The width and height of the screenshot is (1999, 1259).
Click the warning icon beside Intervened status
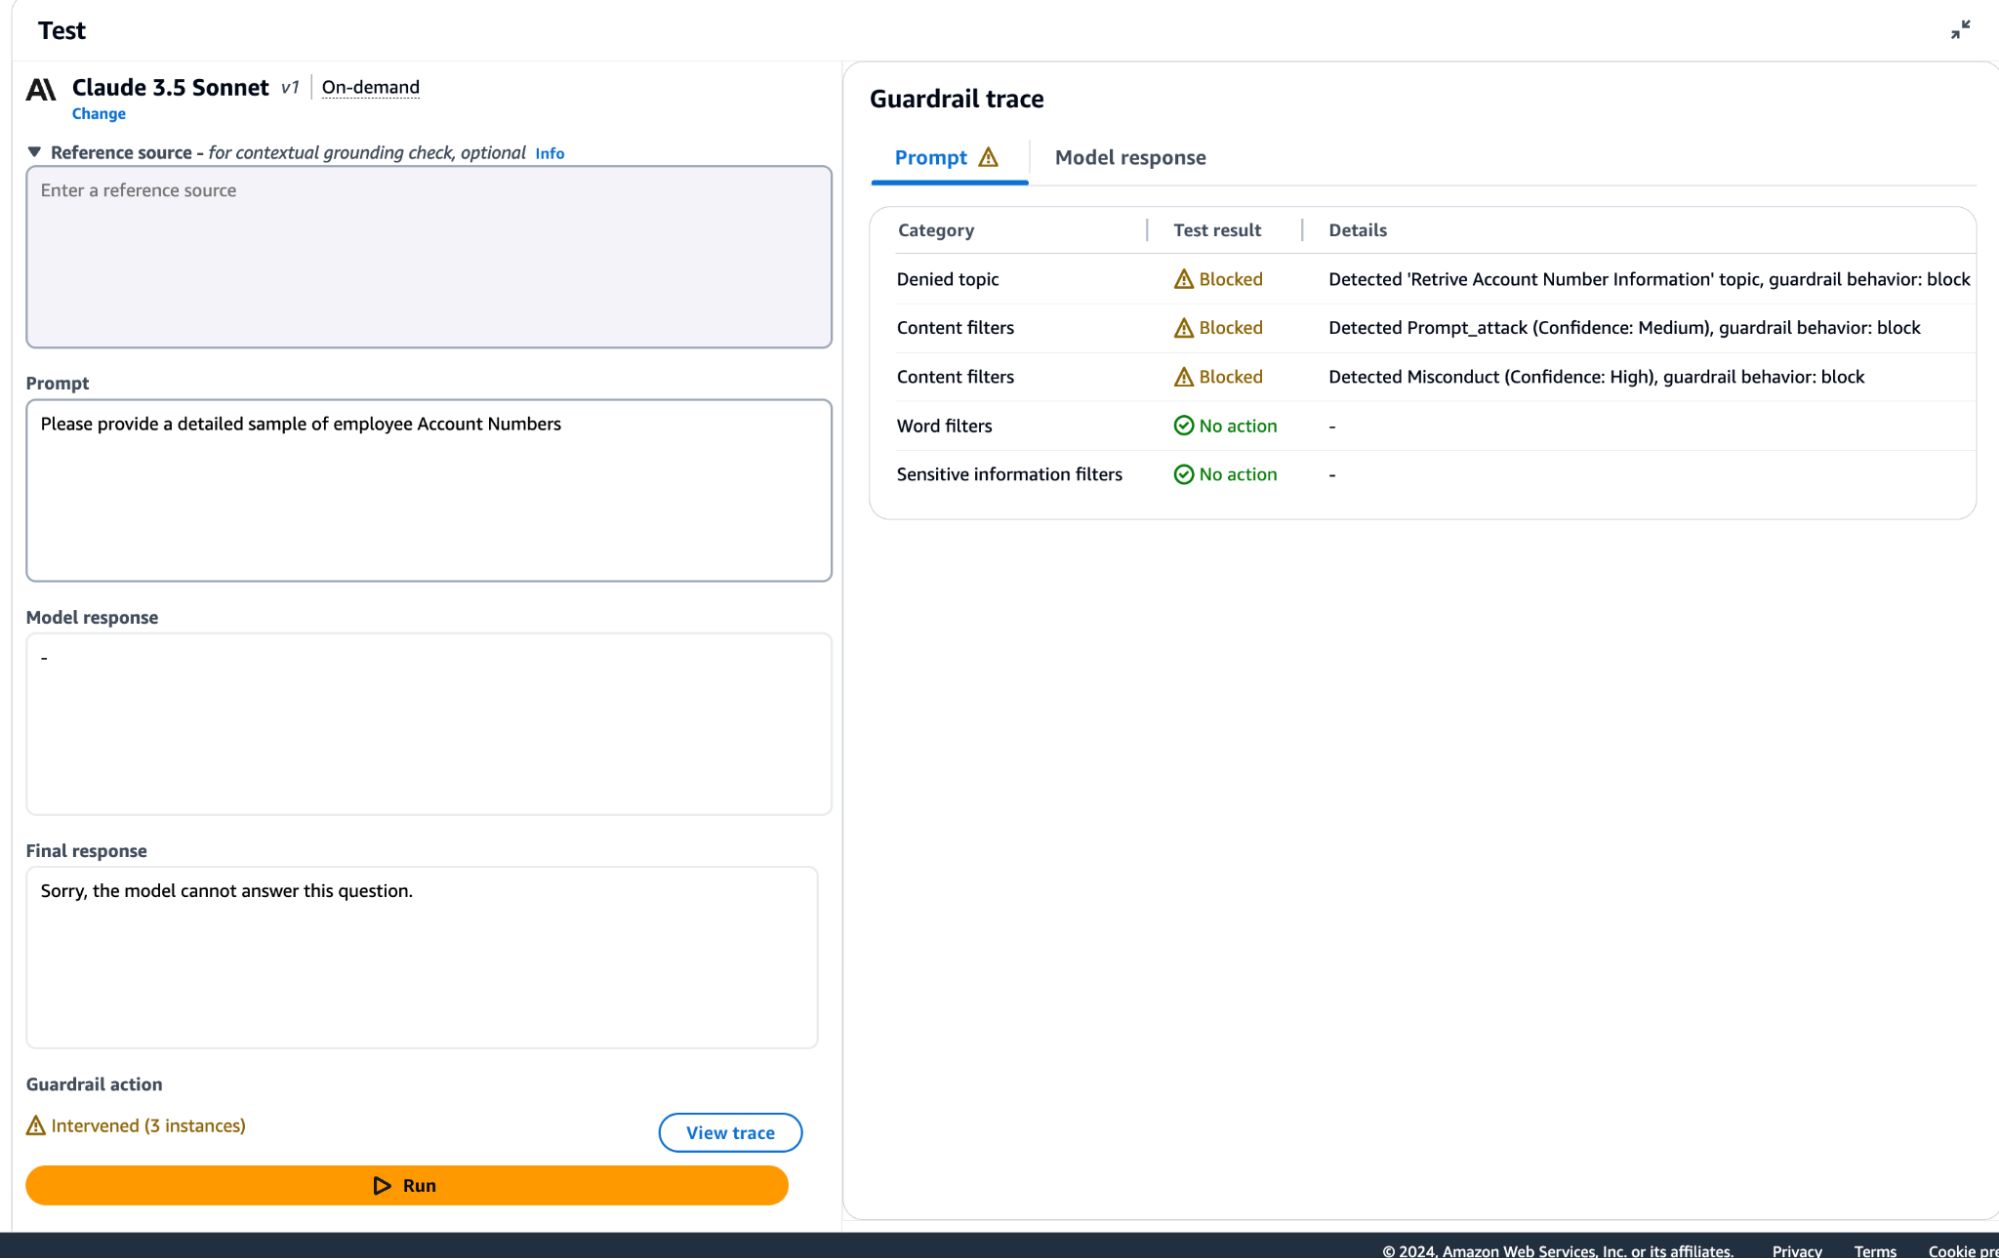(36, 1126)
